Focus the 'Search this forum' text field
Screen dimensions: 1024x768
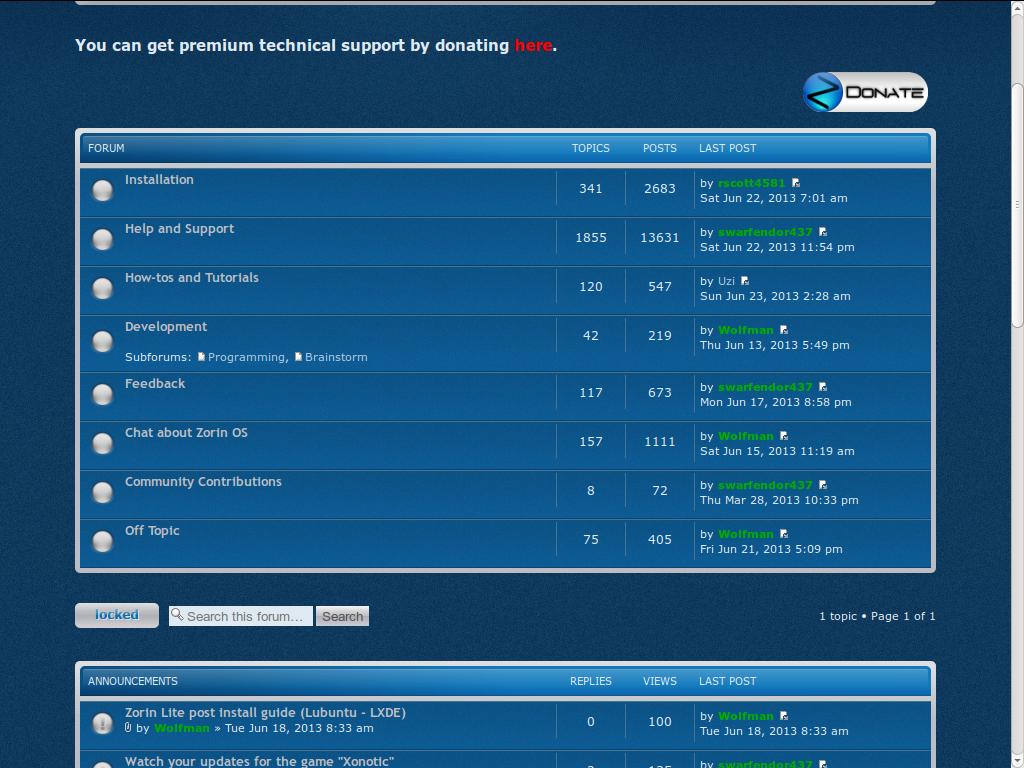(246, 616)
